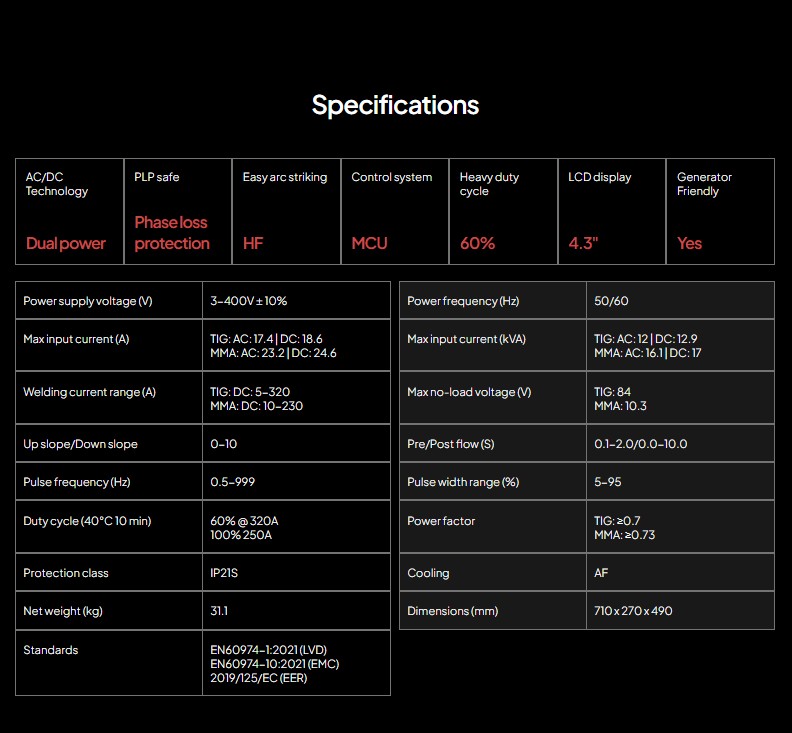This screenshot has height=733, width=792.
Task: Click the Max no-load voltage (V) label
Action: click(x=469, y=392)
